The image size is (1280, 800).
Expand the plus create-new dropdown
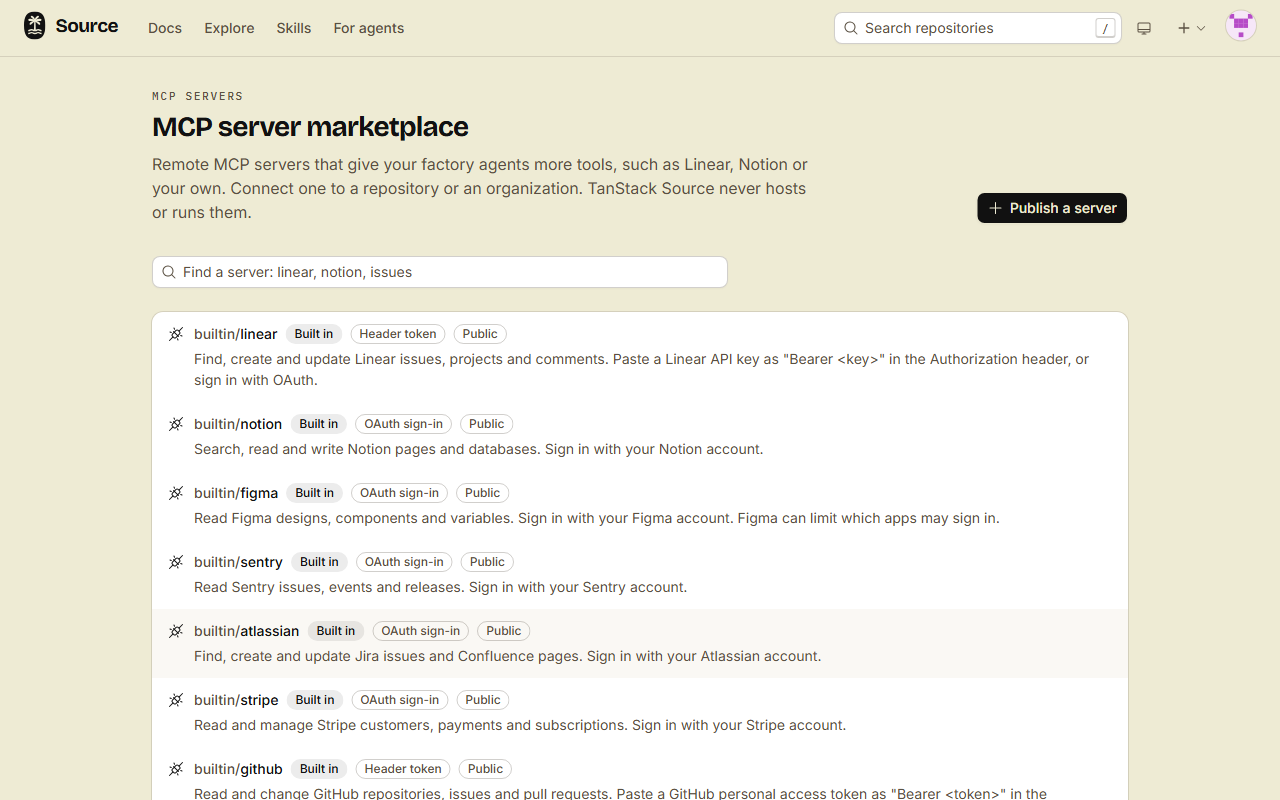click(x=1191, y=28)
